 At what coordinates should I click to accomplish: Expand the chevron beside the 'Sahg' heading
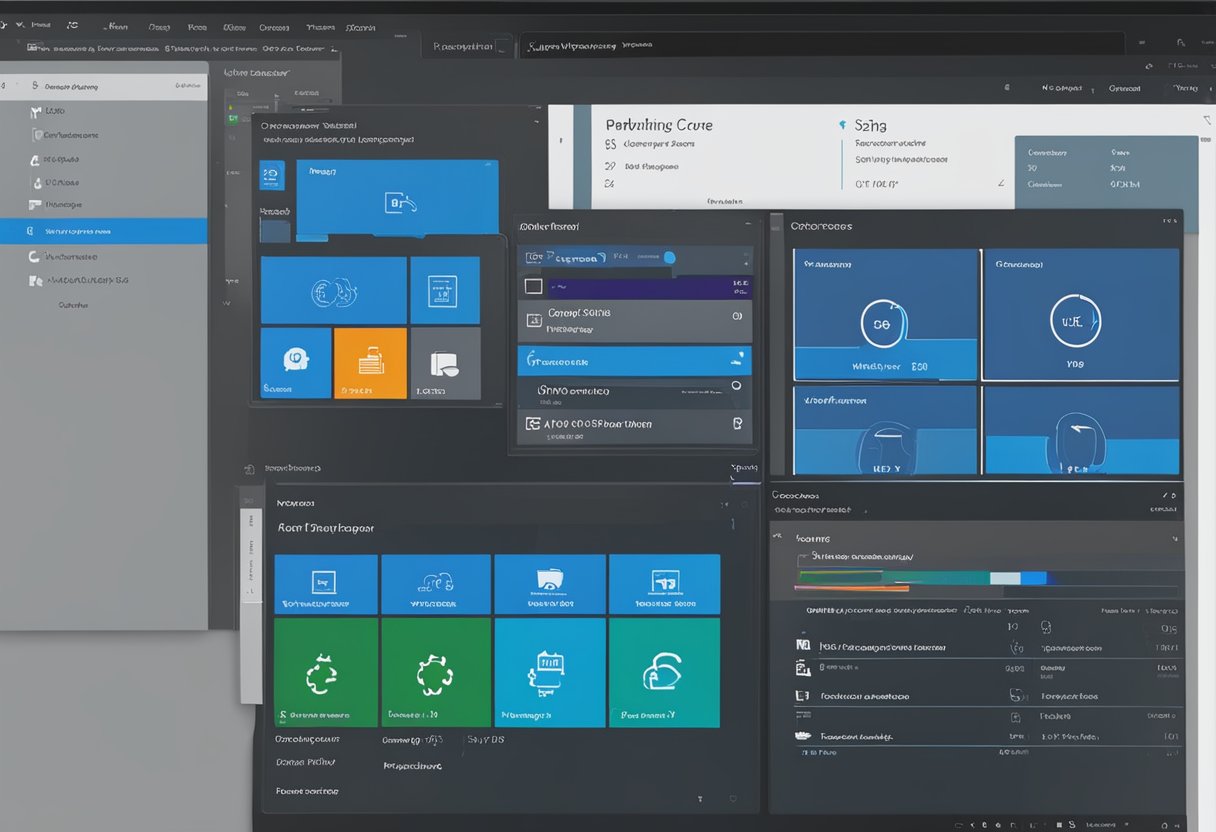[843, 126]
